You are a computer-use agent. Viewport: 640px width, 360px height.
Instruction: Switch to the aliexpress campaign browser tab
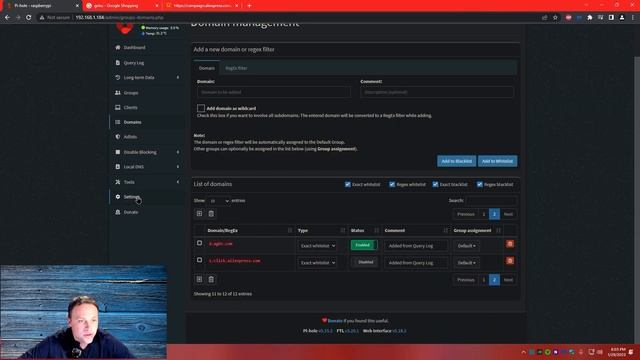pyautogui.click(x=202, y=6)
